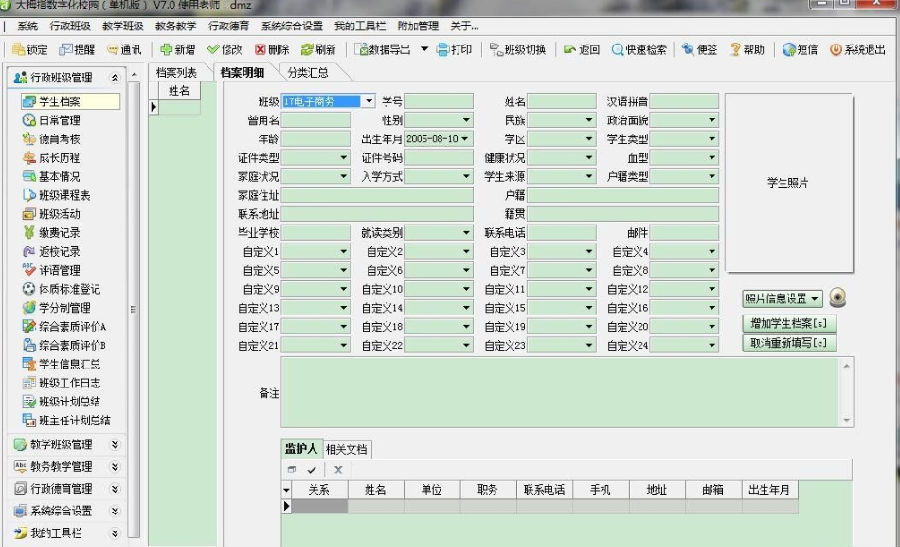Open the 出生年月 date picker dropdown
The height and width of the screenshot is (547, 900).
tap(464, 139)
